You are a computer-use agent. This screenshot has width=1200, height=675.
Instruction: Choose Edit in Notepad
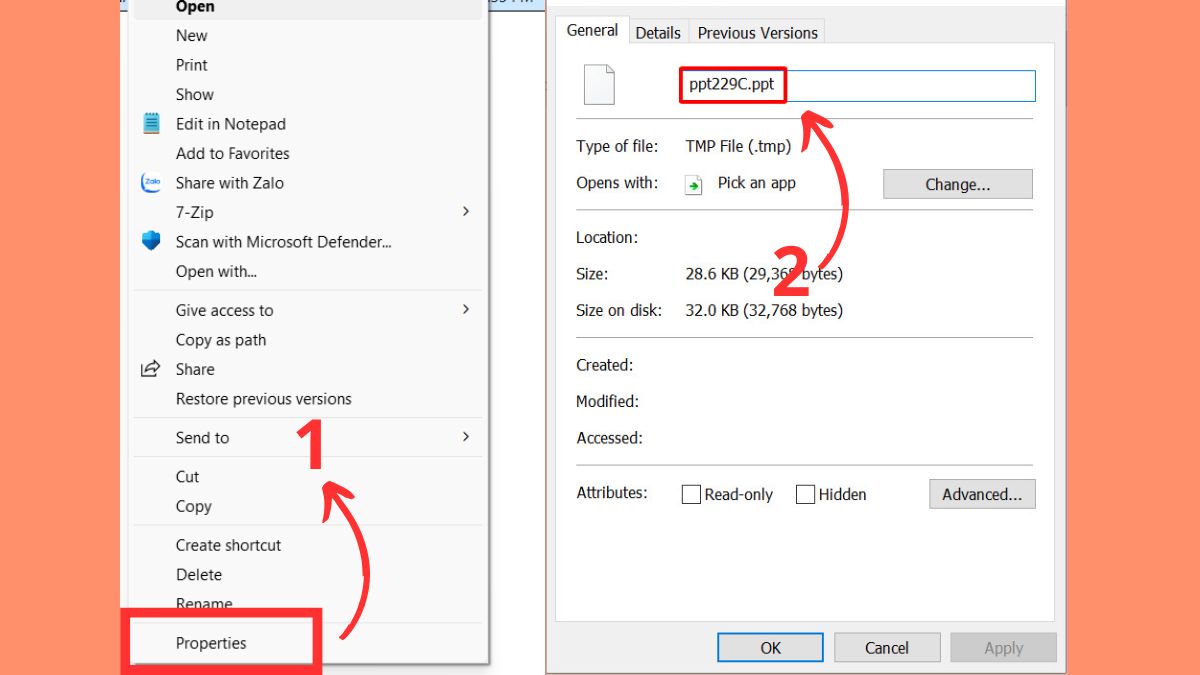pos(231,124)
